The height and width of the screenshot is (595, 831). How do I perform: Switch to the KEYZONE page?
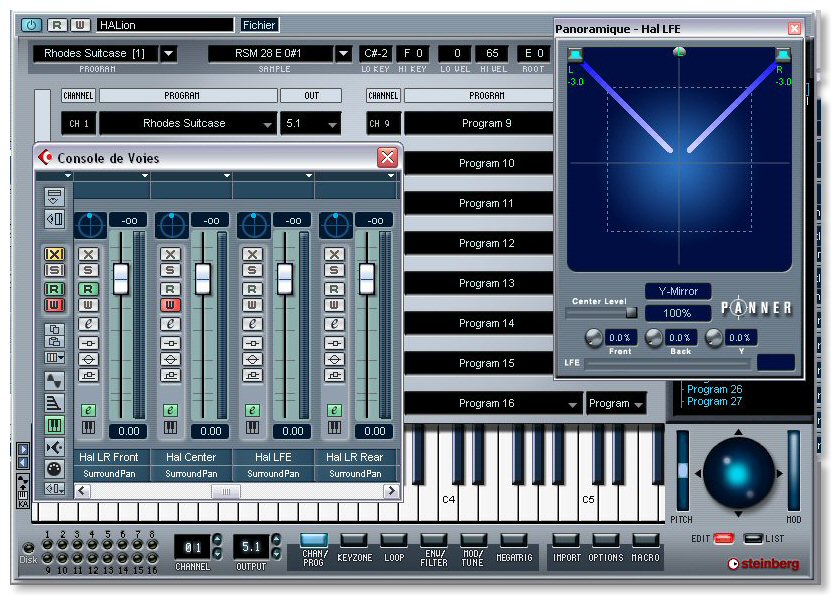[354, 540]
